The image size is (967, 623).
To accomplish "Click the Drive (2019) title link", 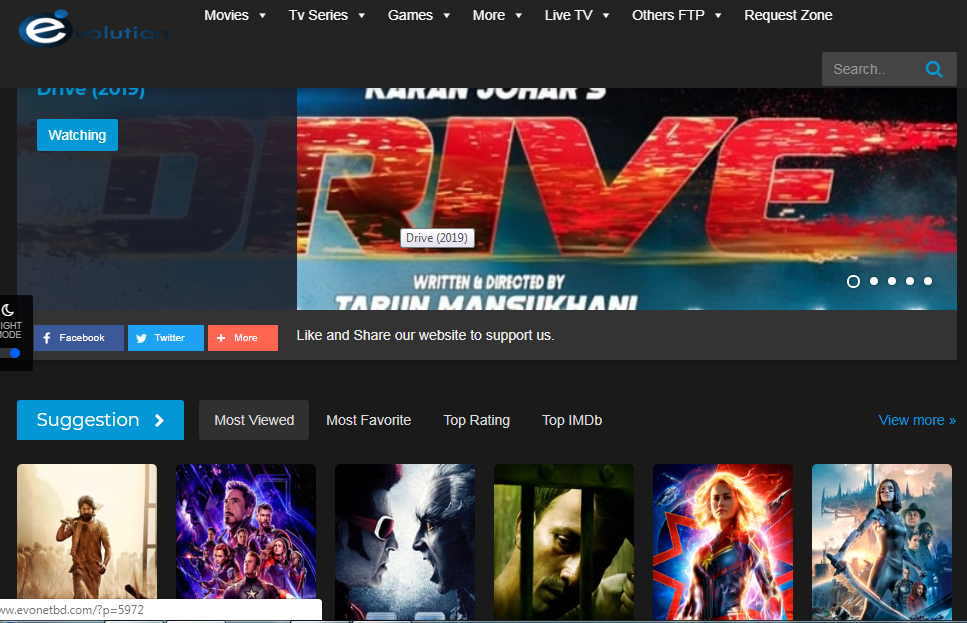I will (x=91, y=92).
